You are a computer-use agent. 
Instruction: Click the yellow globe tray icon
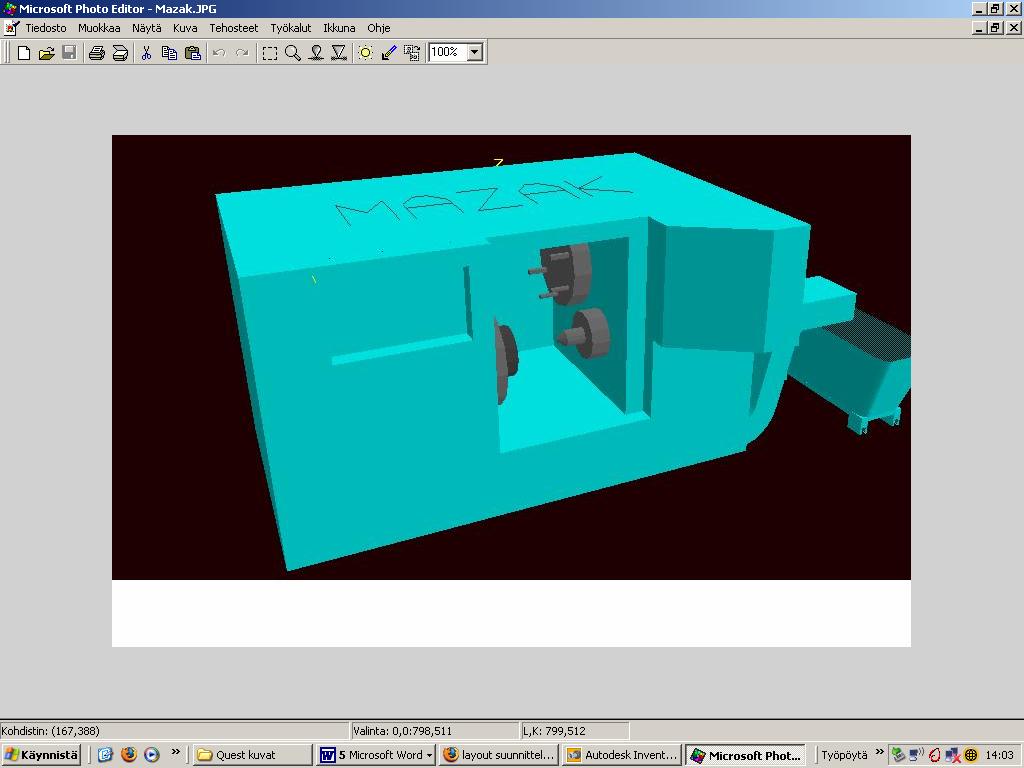tap(971, 755)
